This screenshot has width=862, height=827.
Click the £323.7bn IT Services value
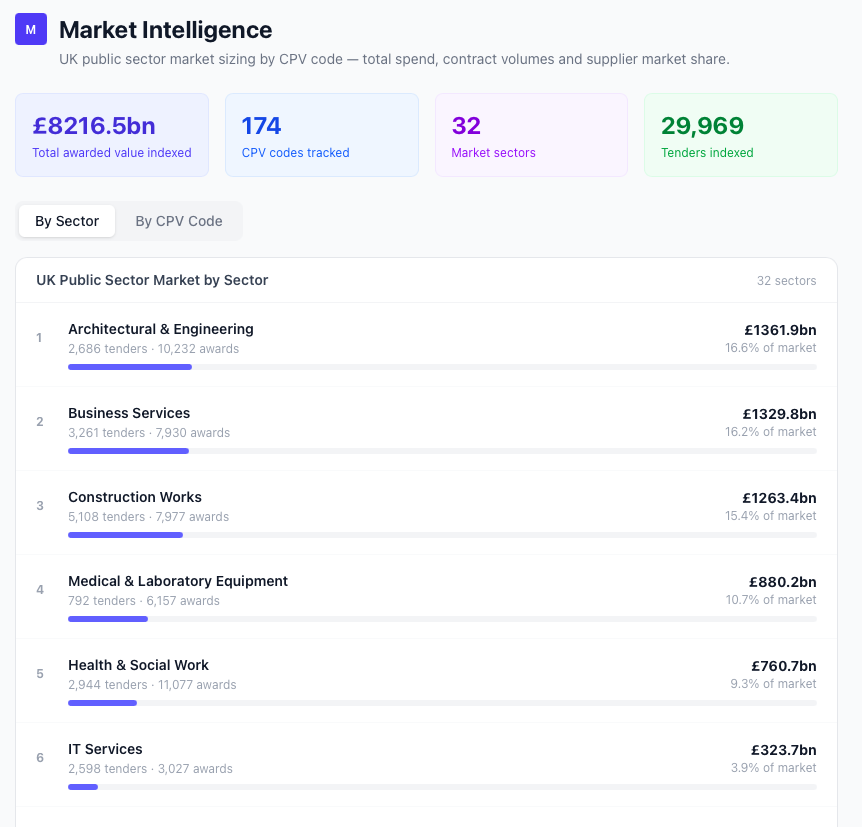(783, 749)
